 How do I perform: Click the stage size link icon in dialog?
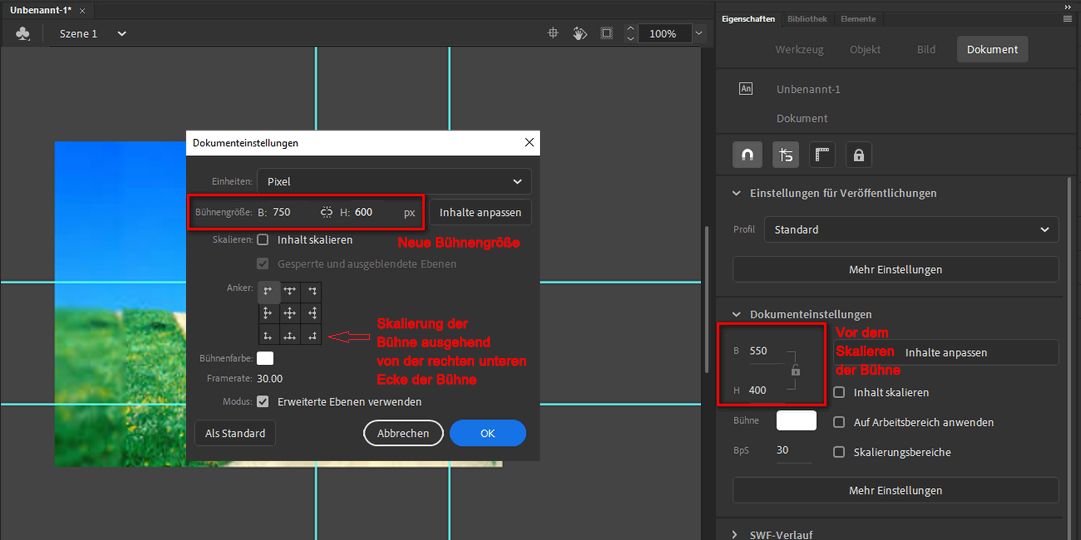(x=327, y=212)
